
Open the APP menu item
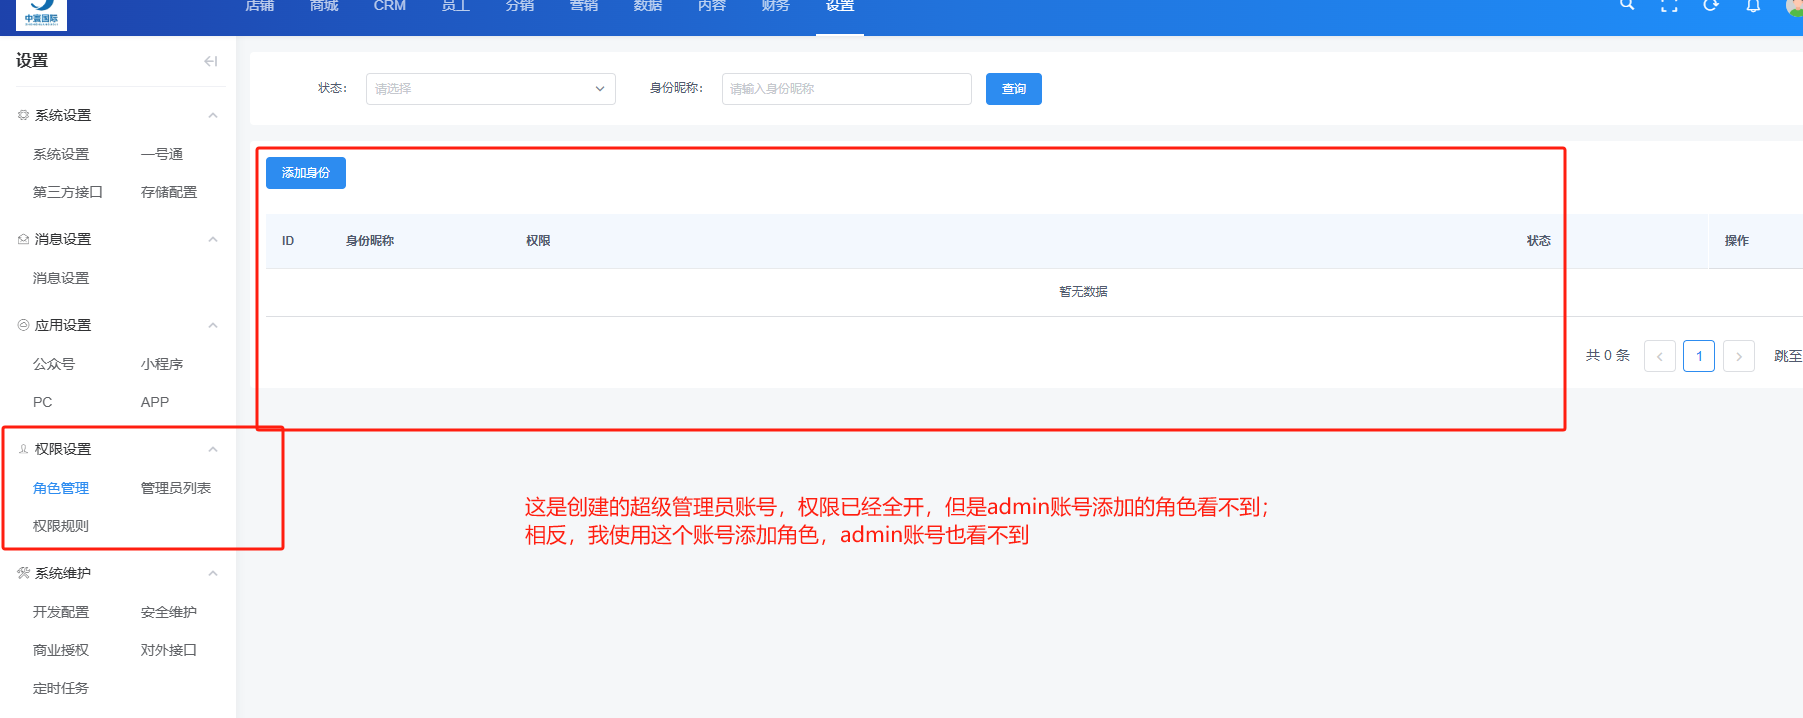[155, 402]
